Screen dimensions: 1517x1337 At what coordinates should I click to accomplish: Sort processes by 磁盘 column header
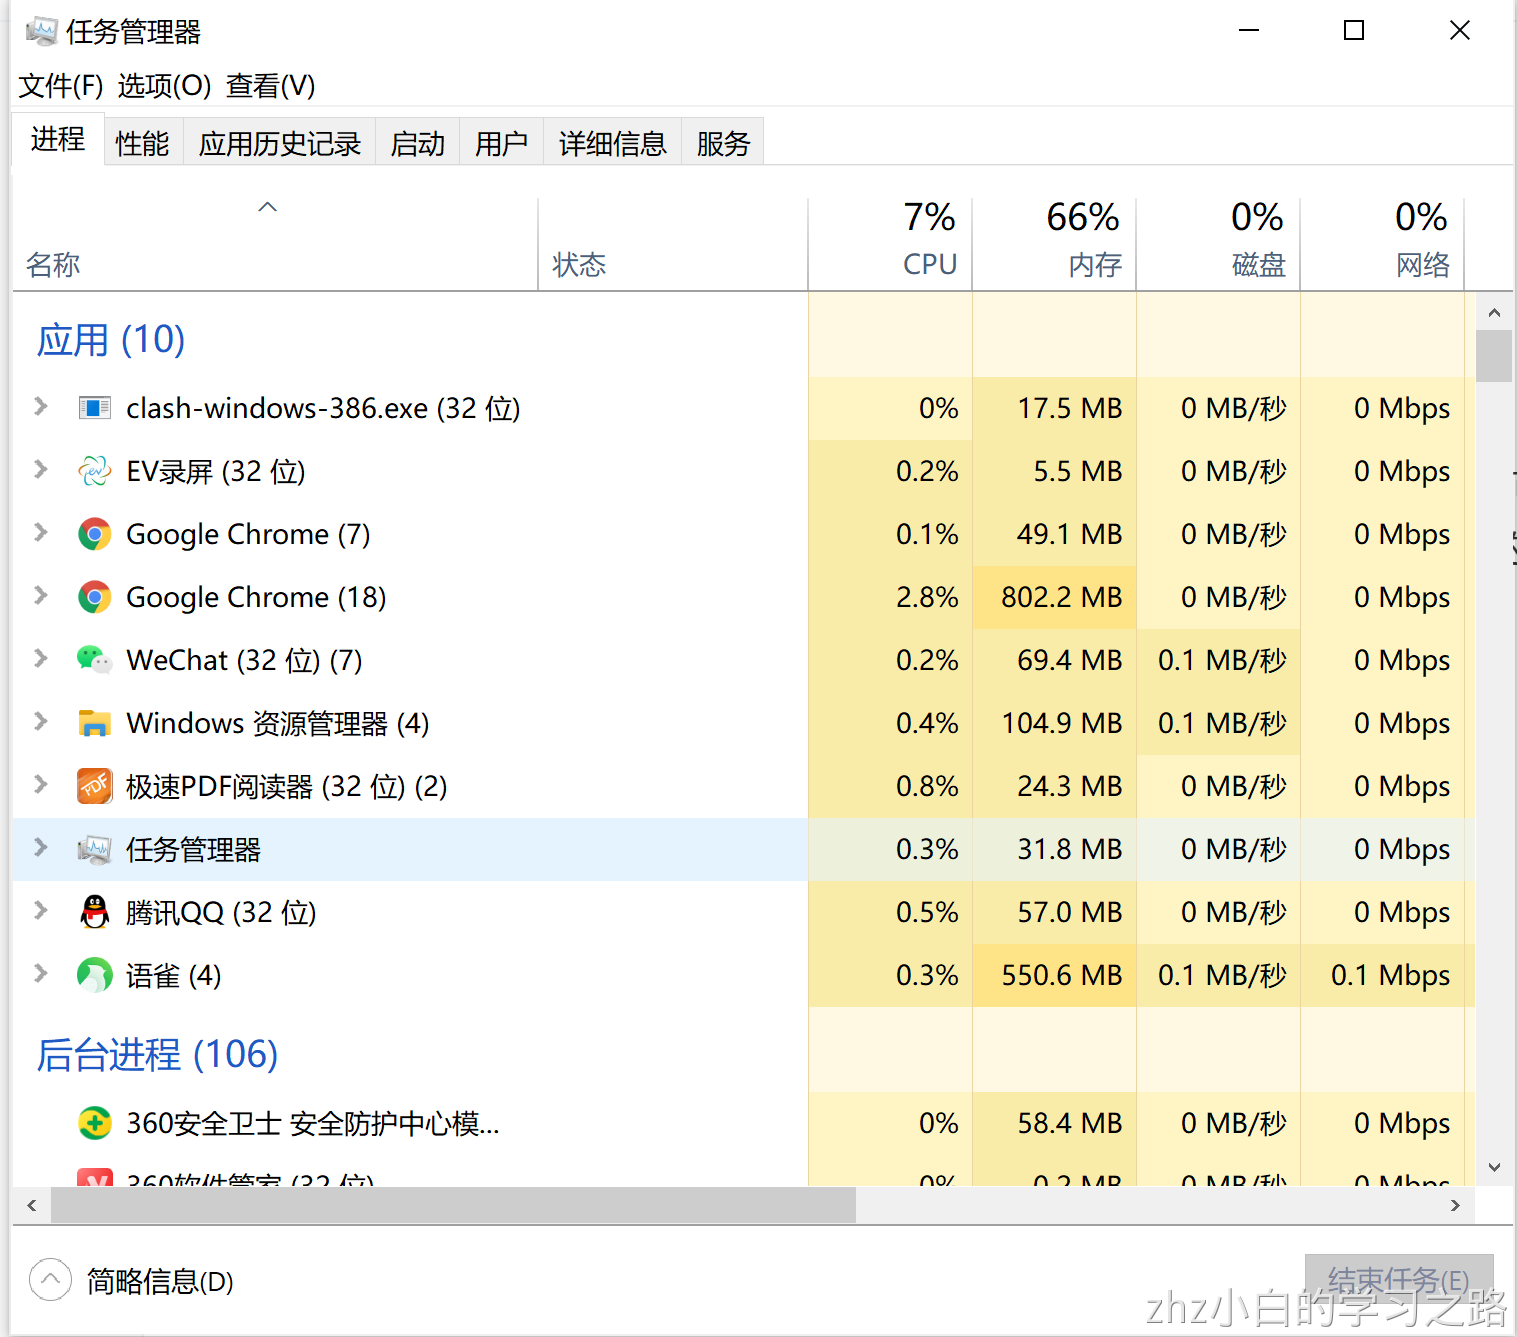click(1218, 245)
